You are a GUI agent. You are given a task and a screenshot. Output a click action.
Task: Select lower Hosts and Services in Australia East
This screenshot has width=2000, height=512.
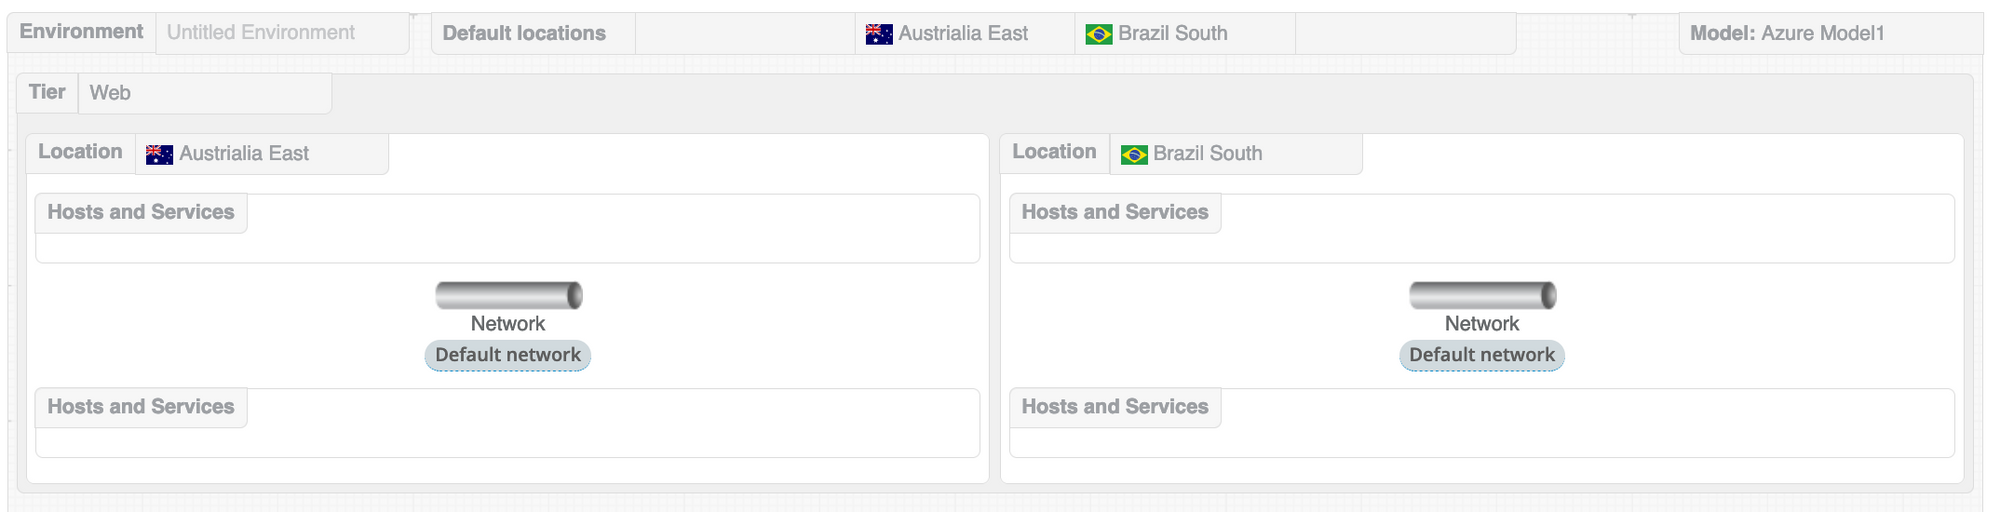[141, 407]
